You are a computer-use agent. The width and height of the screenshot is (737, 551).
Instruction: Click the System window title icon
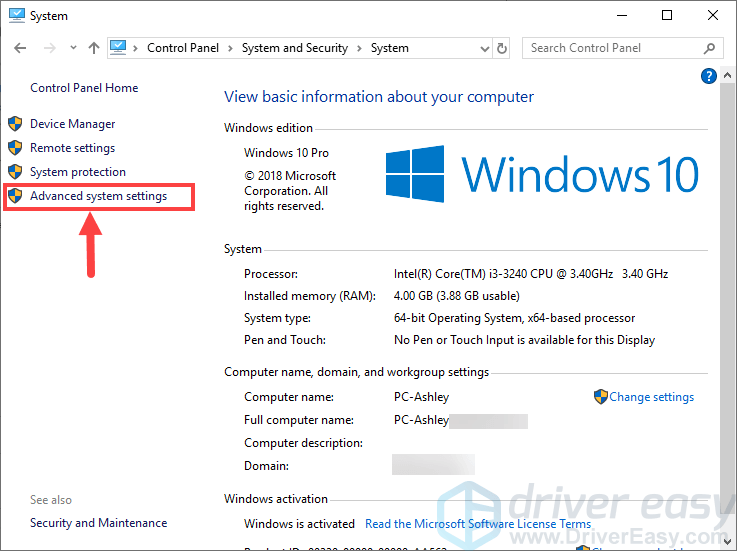coord(16,15)
